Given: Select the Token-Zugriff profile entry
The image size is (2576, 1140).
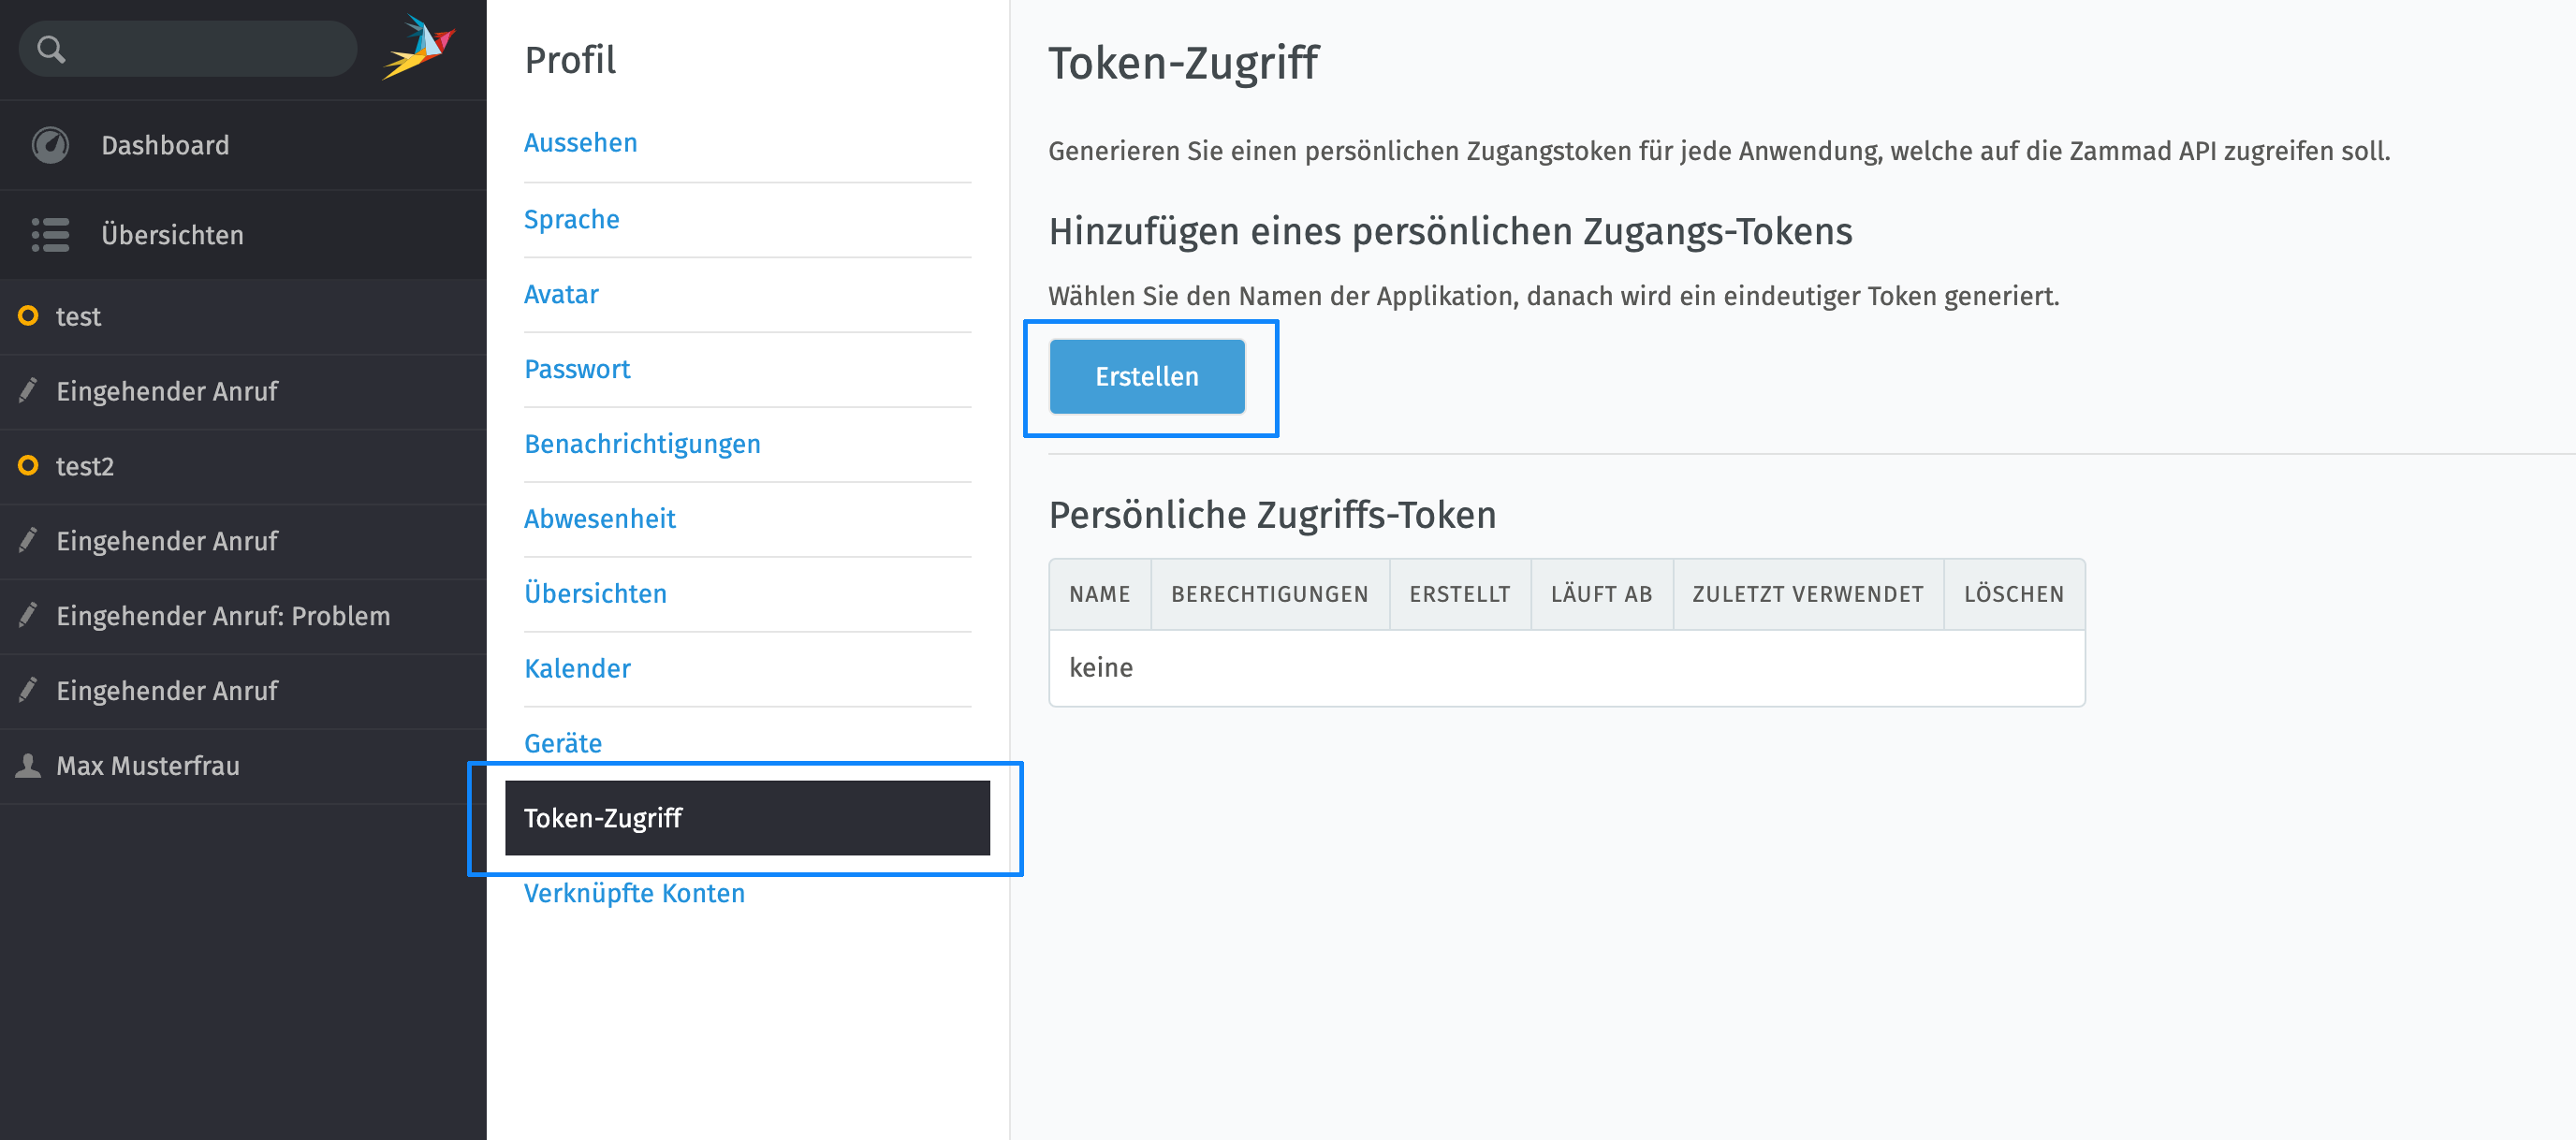Looking at the screenshot, I should point(603,818).
